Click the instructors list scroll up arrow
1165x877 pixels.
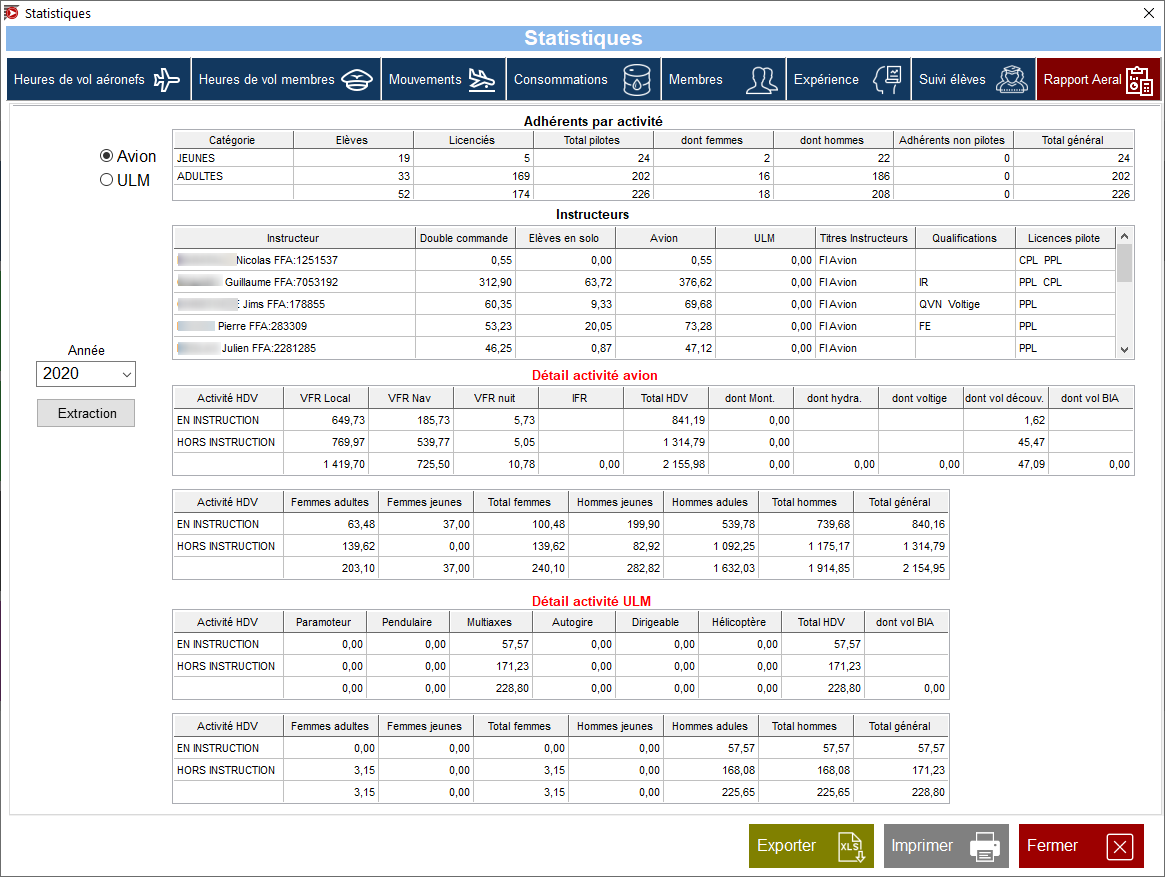pos(1125,236)
